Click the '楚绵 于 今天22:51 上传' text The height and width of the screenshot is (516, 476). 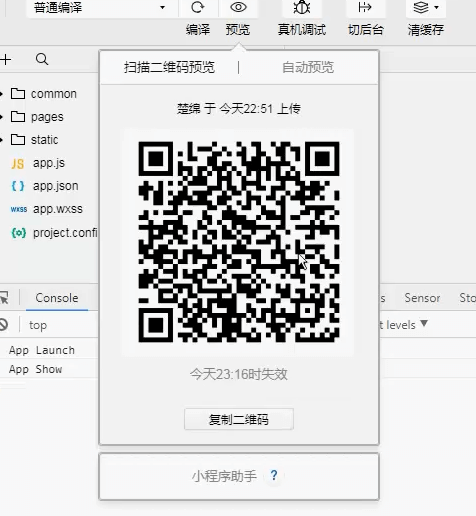point(239,109)
